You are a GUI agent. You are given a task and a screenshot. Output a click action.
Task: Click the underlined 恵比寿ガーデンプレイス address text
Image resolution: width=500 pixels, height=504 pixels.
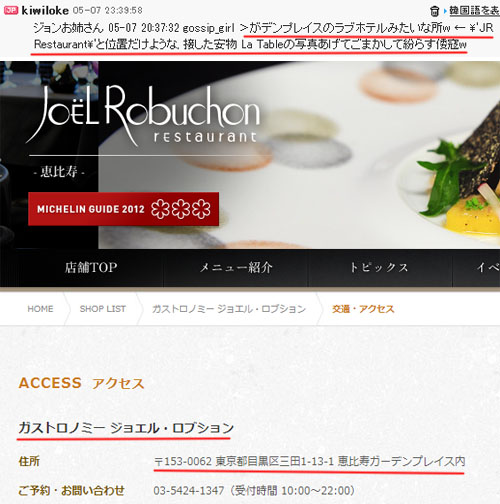tap(401, 461)
